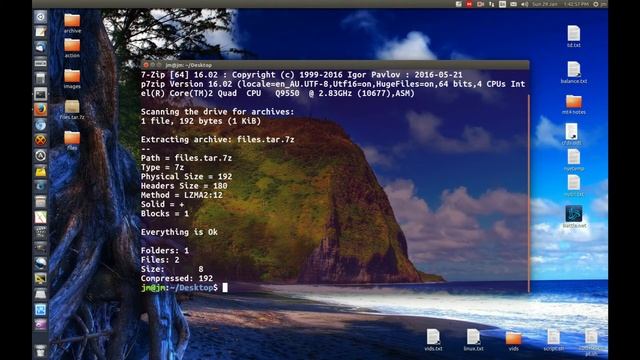Open the 'archive' folder on the desktop
Screen dimensions: 640x360
72,23
